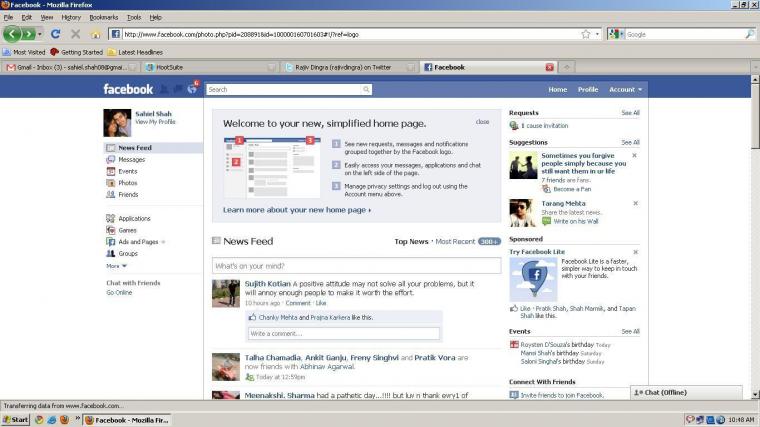Open search engine selector dropdown
The height and width of the screenshot is (427, 760).
coord(617,34)
